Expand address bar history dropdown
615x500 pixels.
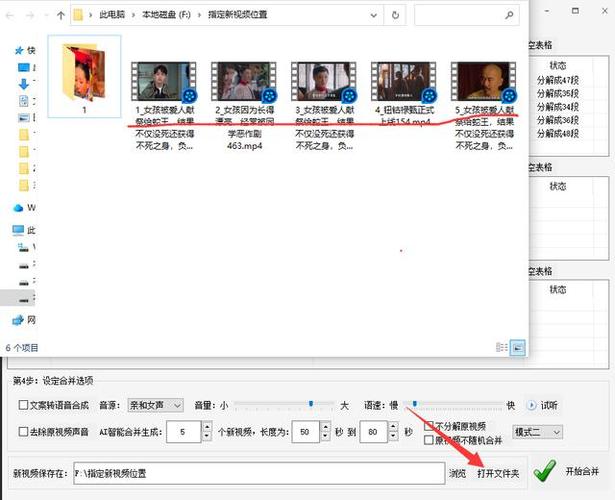[x=373, y=15]
